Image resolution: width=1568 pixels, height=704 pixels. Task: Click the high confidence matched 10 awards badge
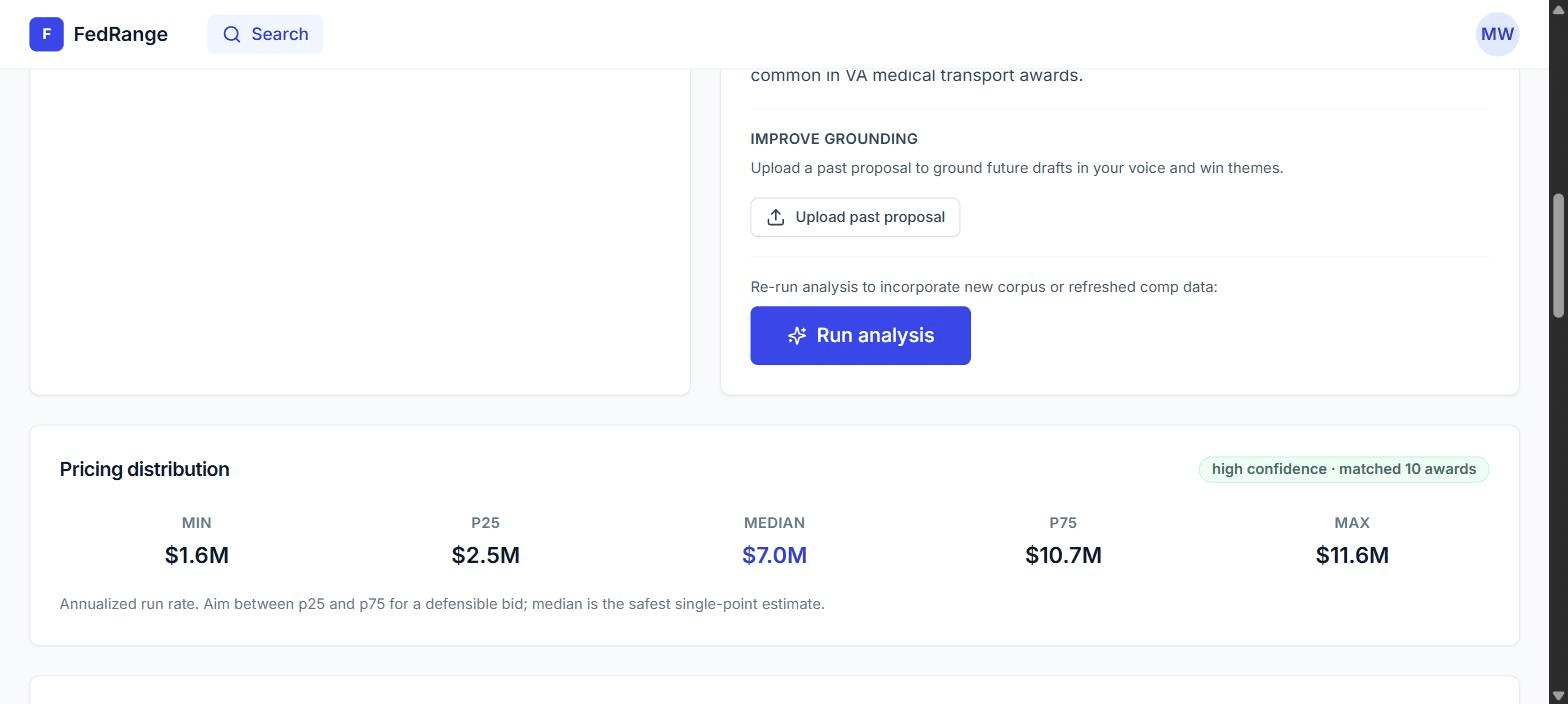coord(1344,469)
